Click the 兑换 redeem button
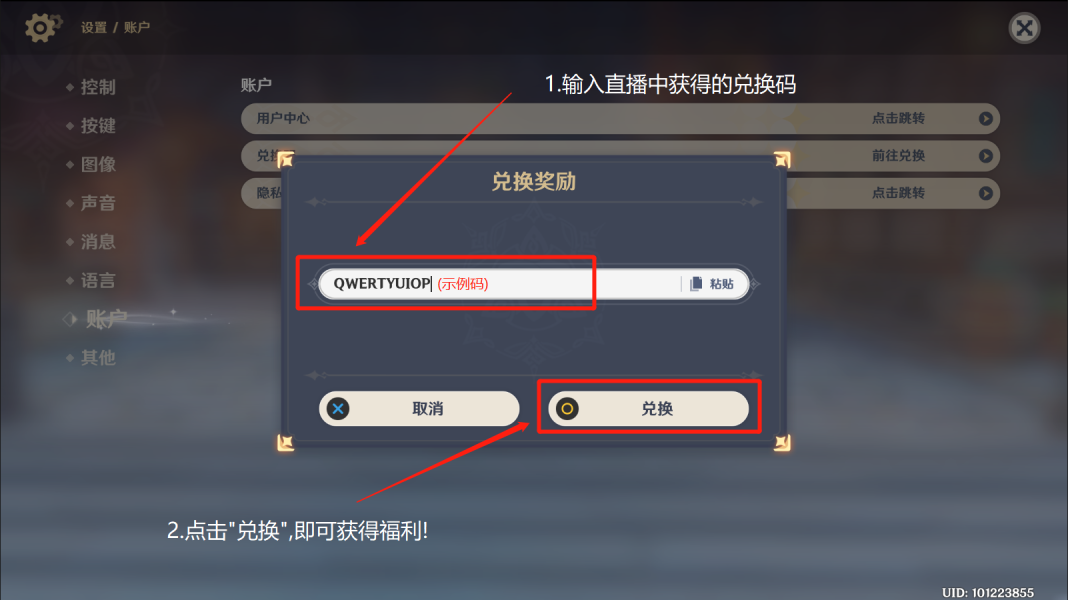1068x600 pixels. (x=648, y=409)
